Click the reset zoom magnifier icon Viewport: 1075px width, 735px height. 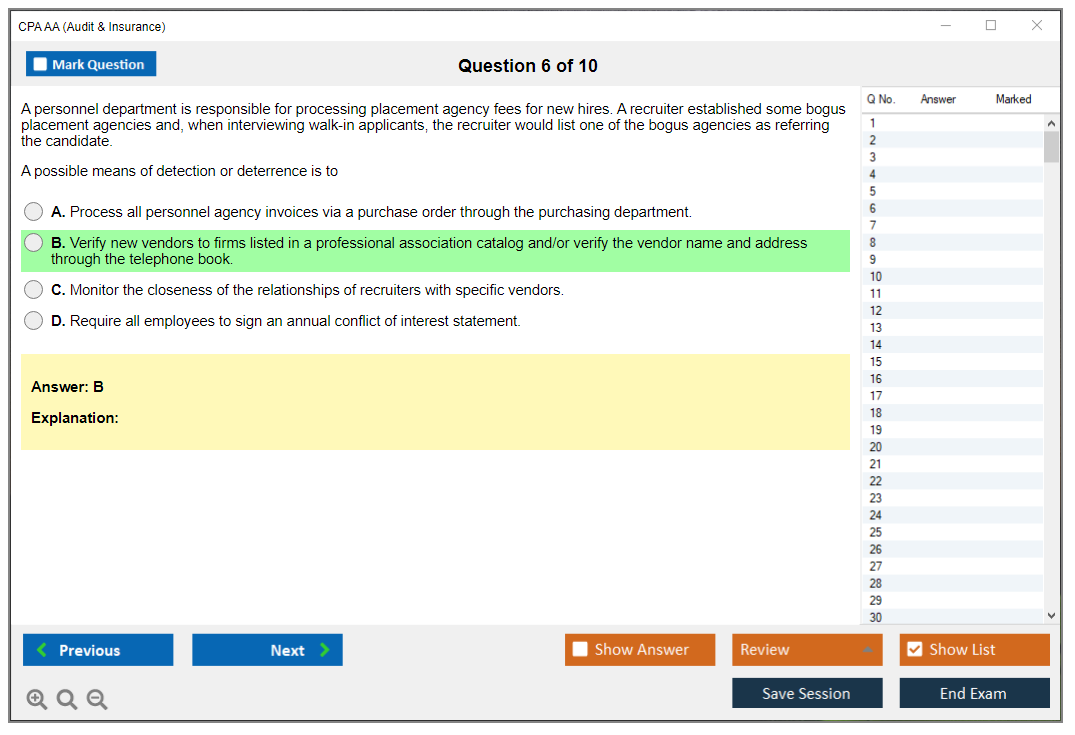tap(67, 700)
